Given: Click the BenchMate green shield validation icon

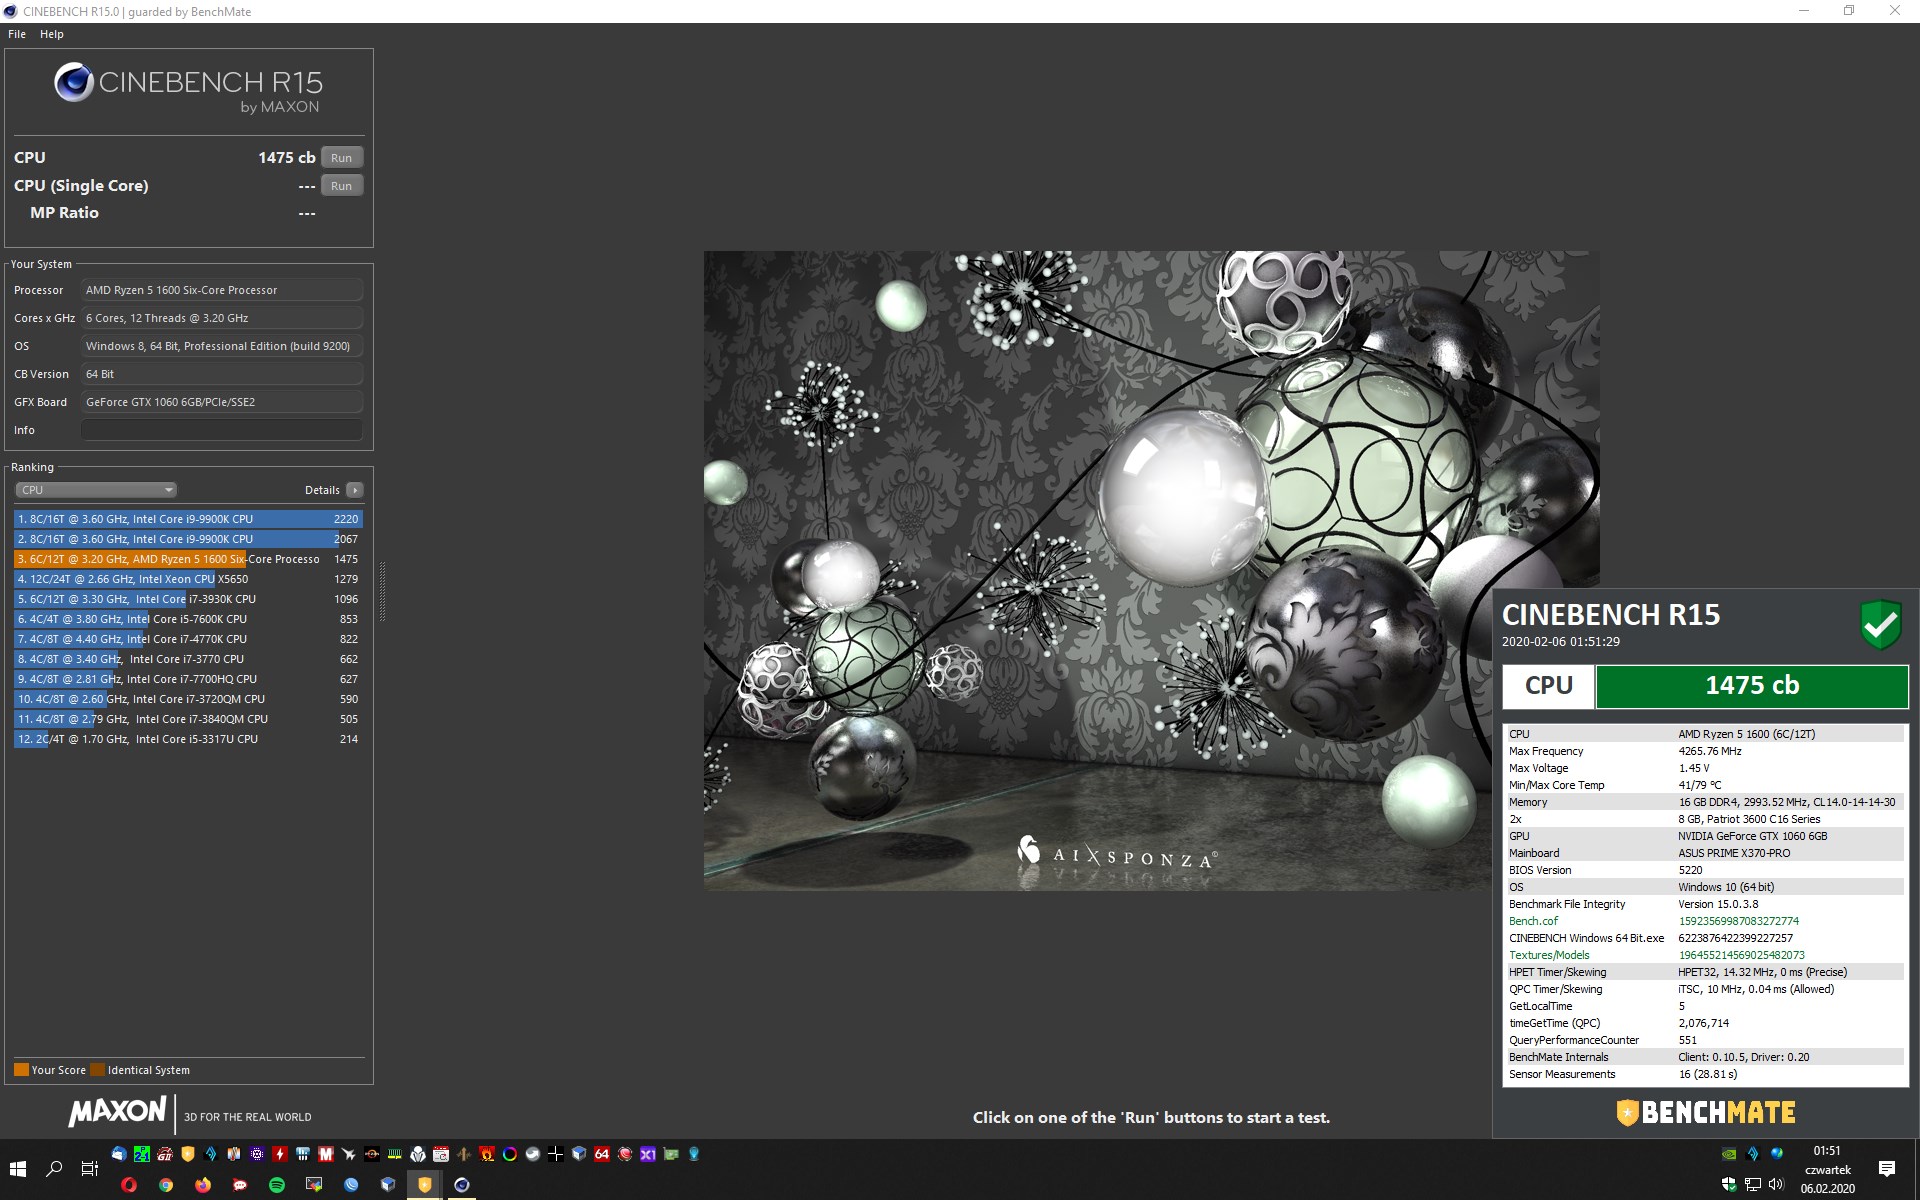Looking at the screenshot, I should pos(1880,625).
